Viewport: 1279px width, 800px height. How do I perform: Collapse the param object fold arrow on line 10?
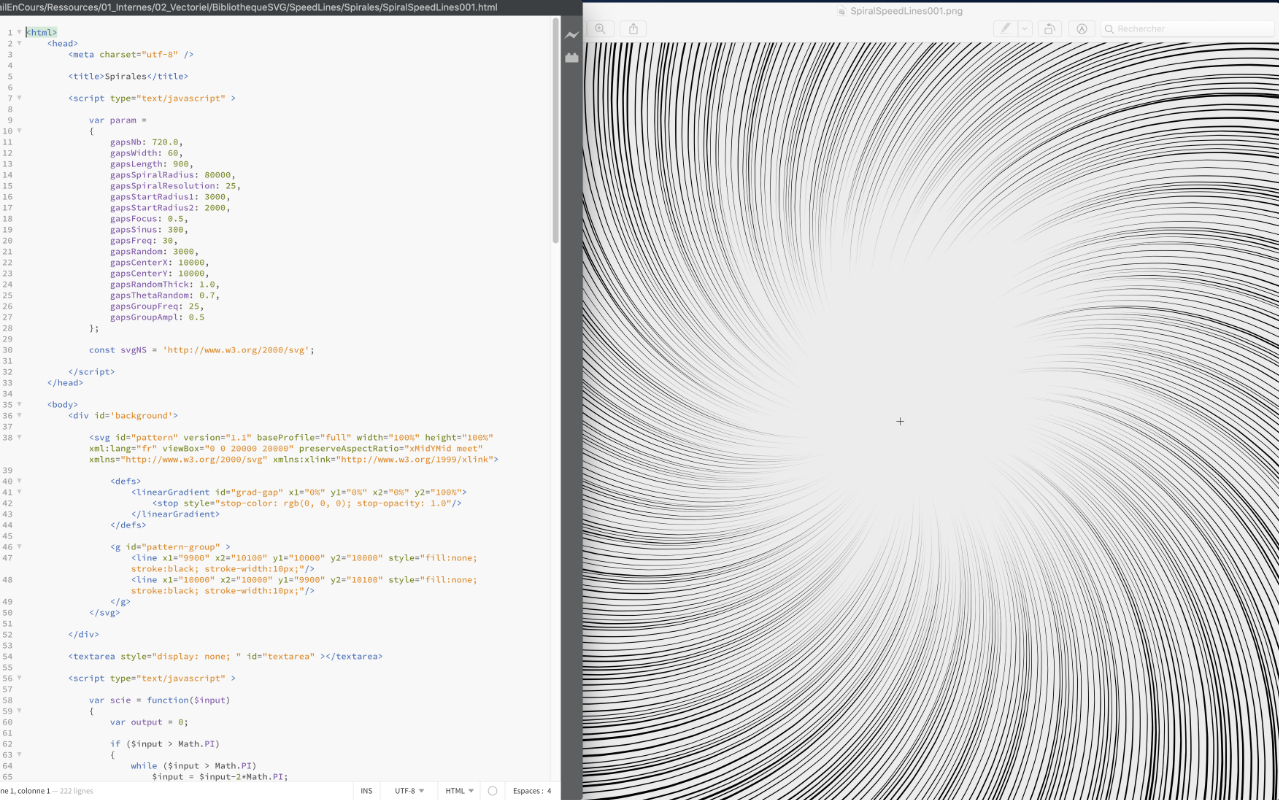[19, 131]
